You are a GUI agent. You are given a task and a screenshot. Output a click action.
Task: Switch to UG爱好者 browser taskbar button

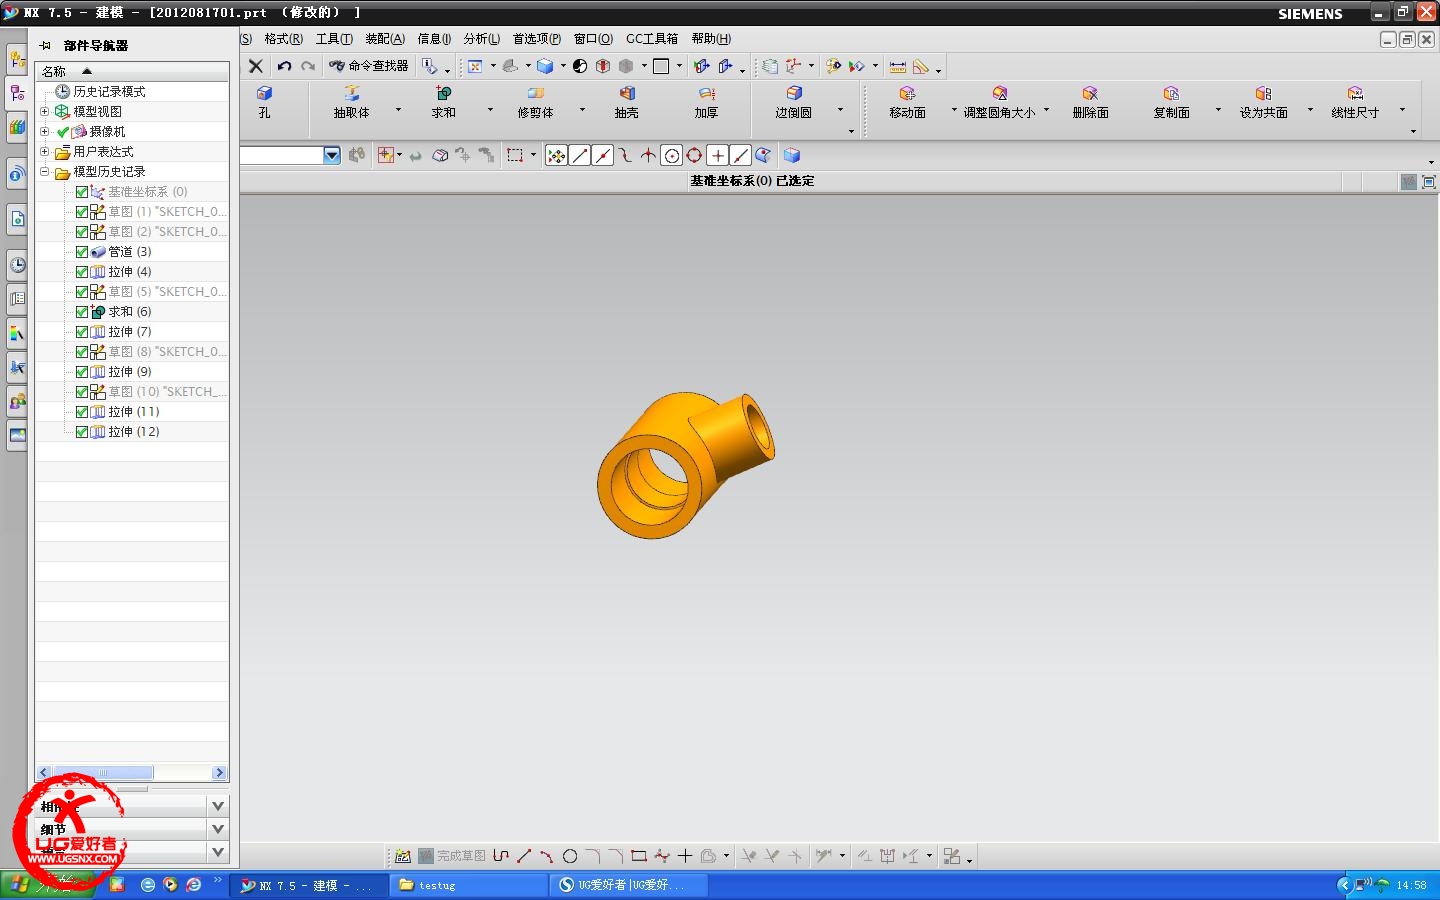[628, 885]
